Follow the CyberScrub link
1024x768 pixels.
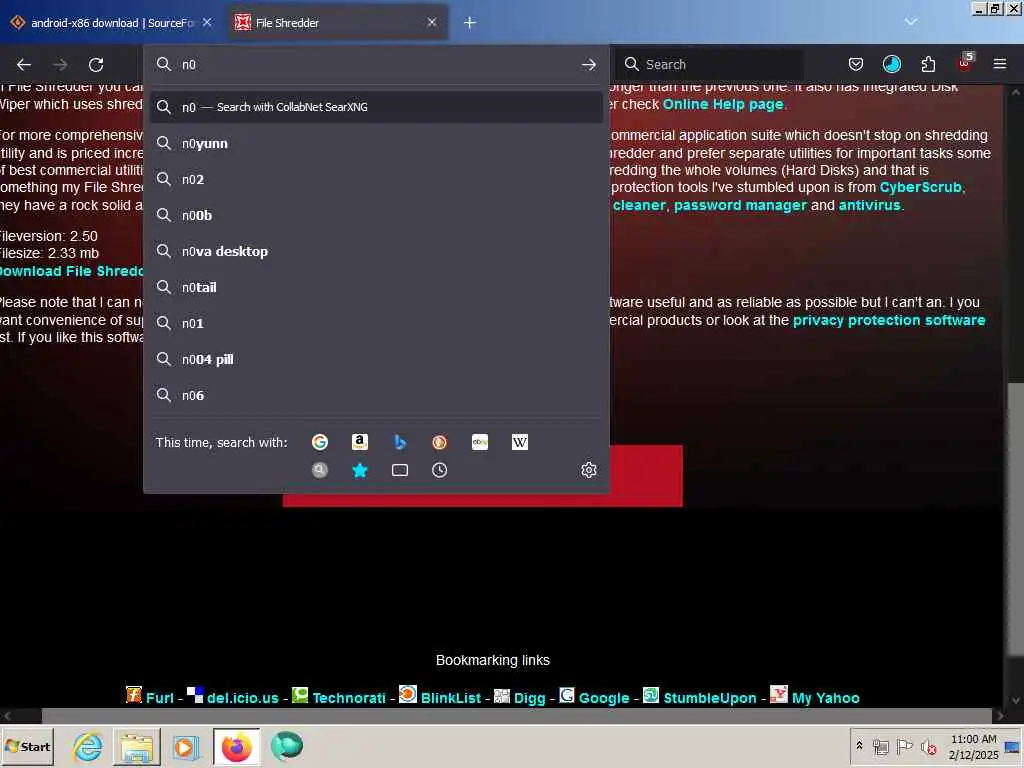[x=920, y=187]
